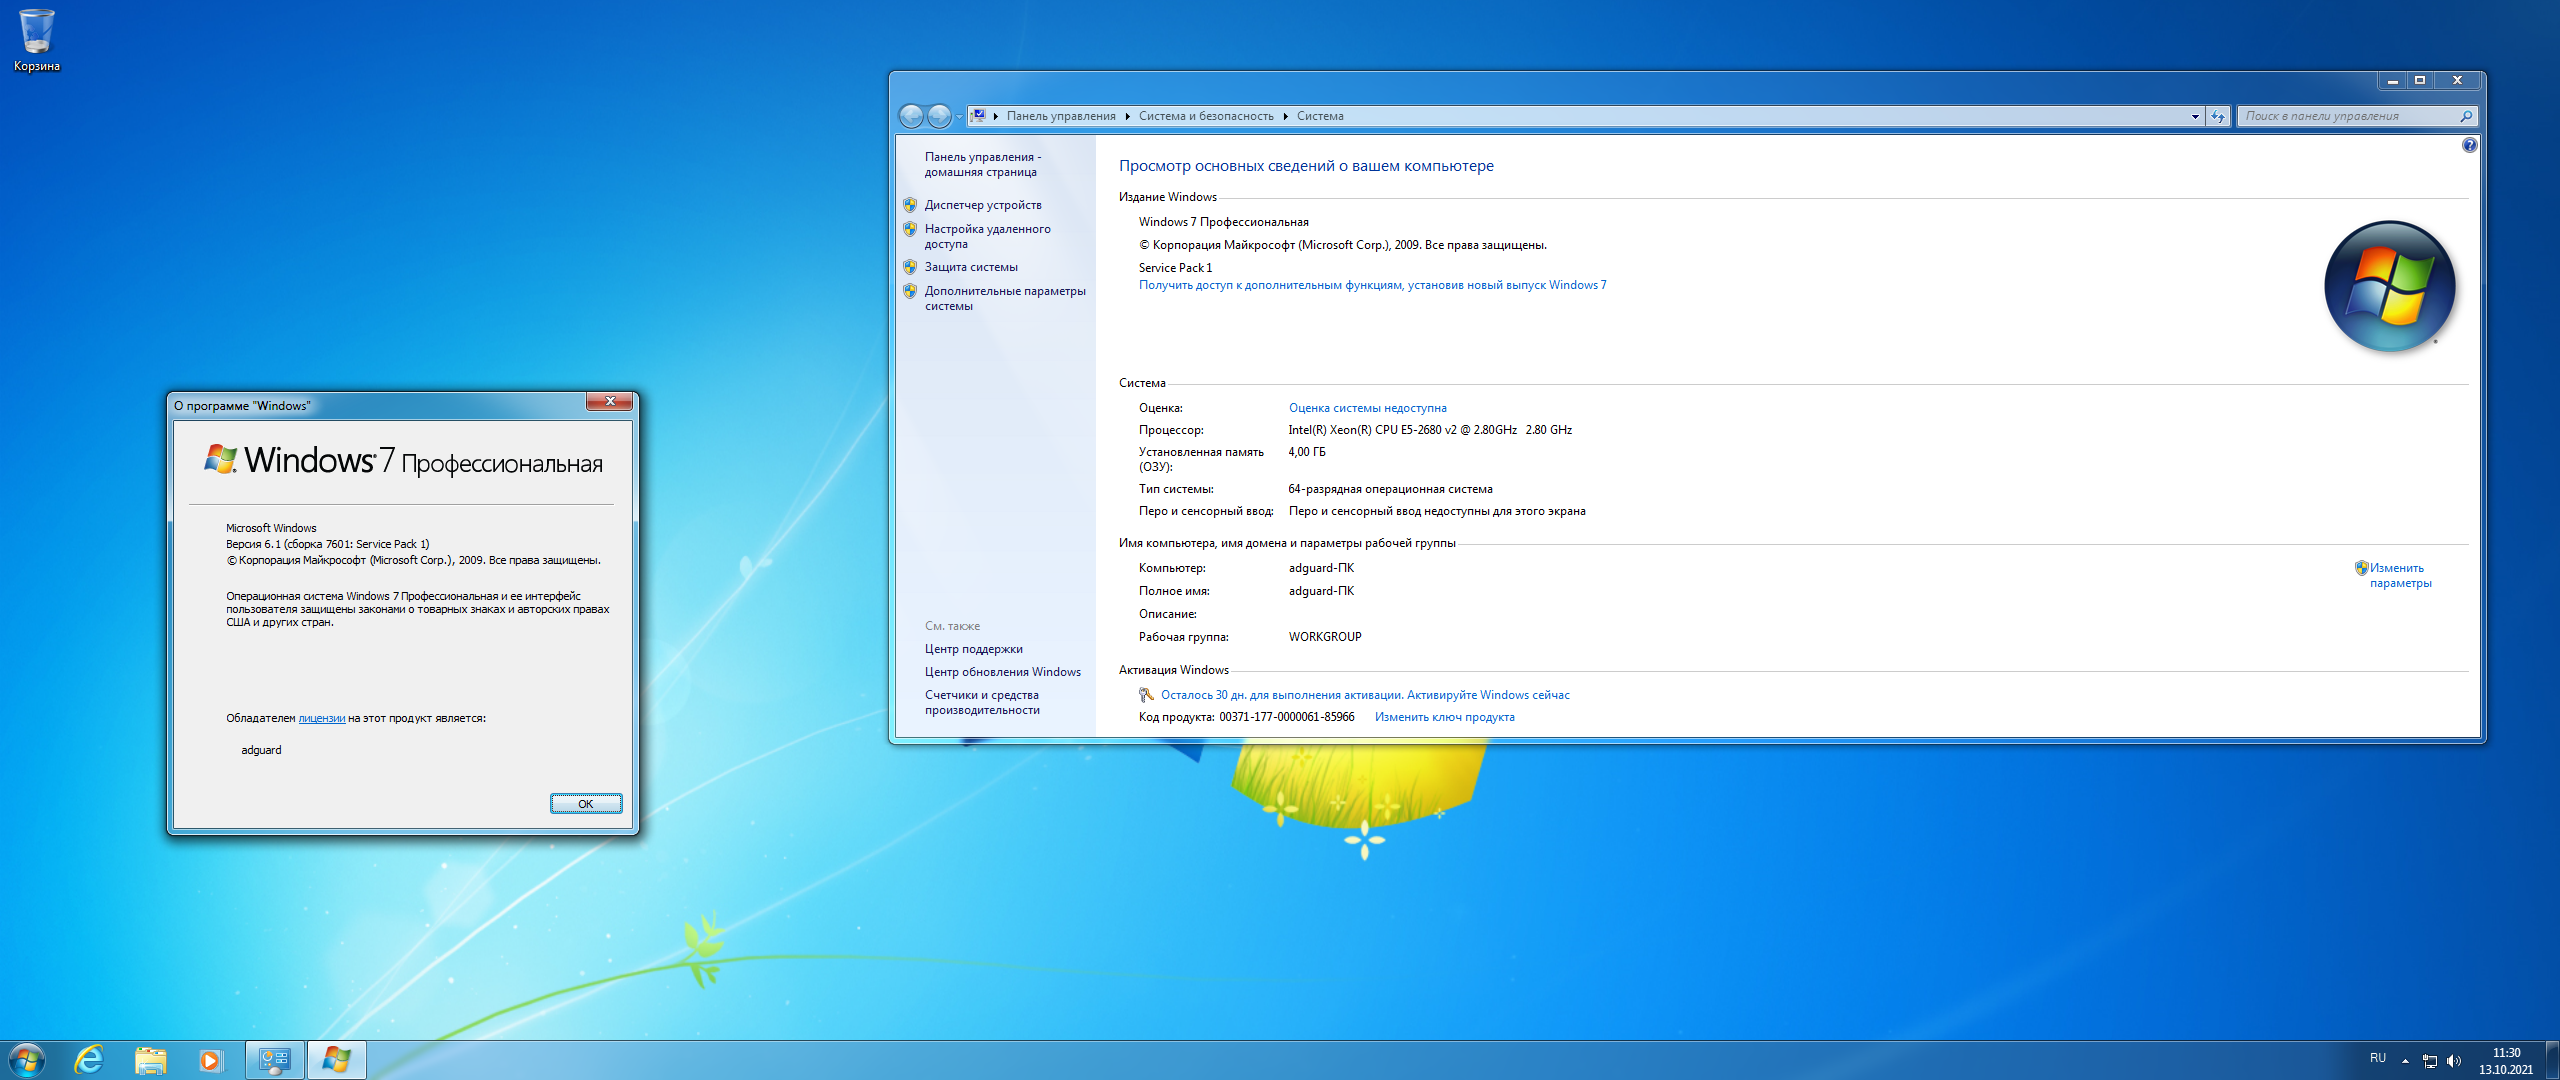Screen dimensions: 2560x1080
Task: Click the RU language indicator
Action: 2378,1058
